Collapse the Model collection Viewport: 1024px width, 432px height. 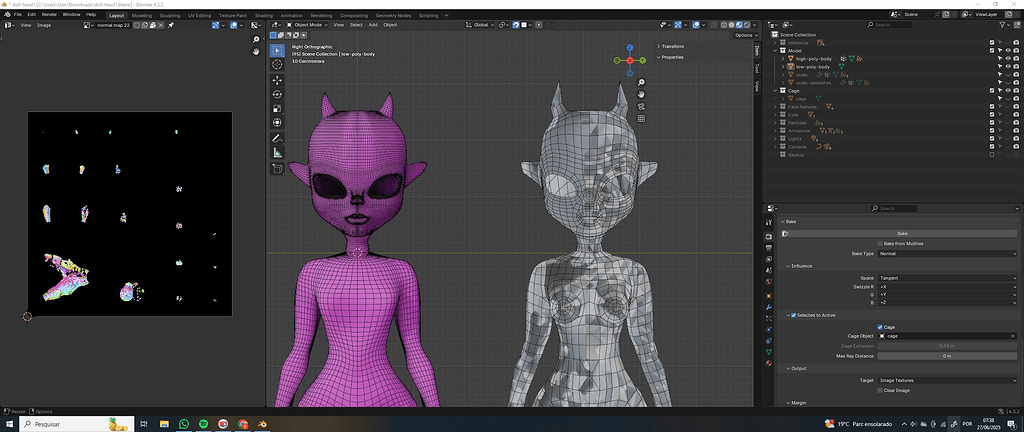point(775,50)
